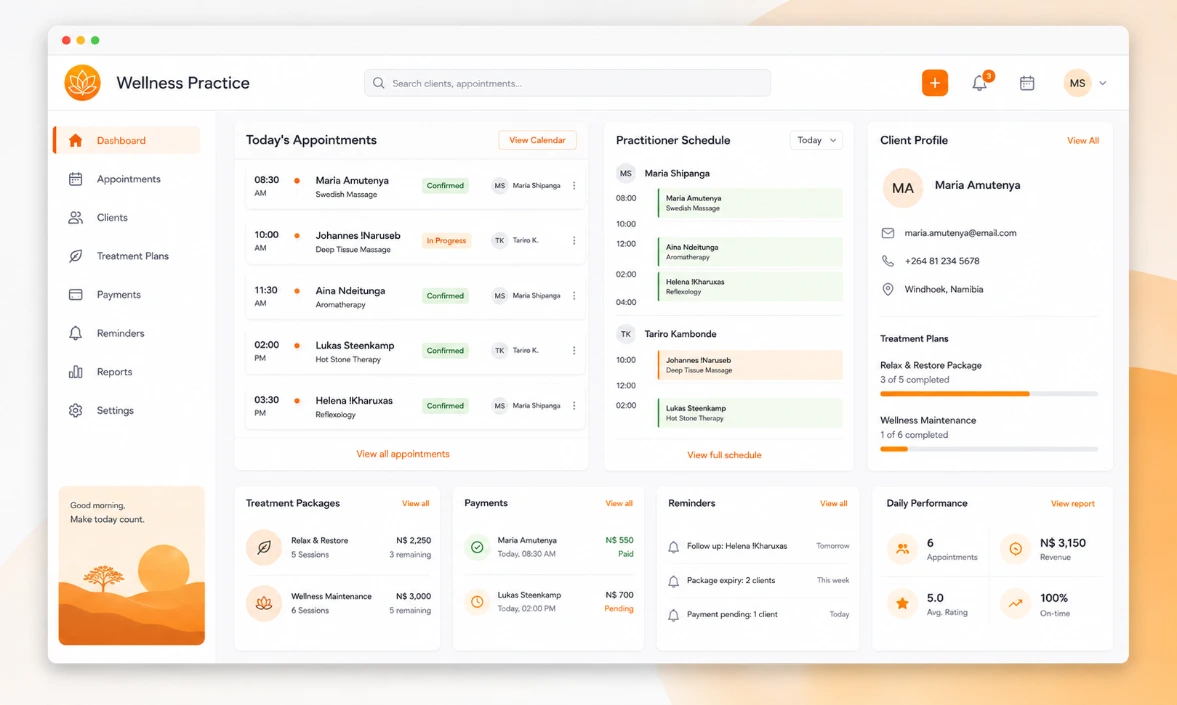Click paid checkmark icon for Maria Amutenya
Screen dimensions: 1177x705
[477, 547]
